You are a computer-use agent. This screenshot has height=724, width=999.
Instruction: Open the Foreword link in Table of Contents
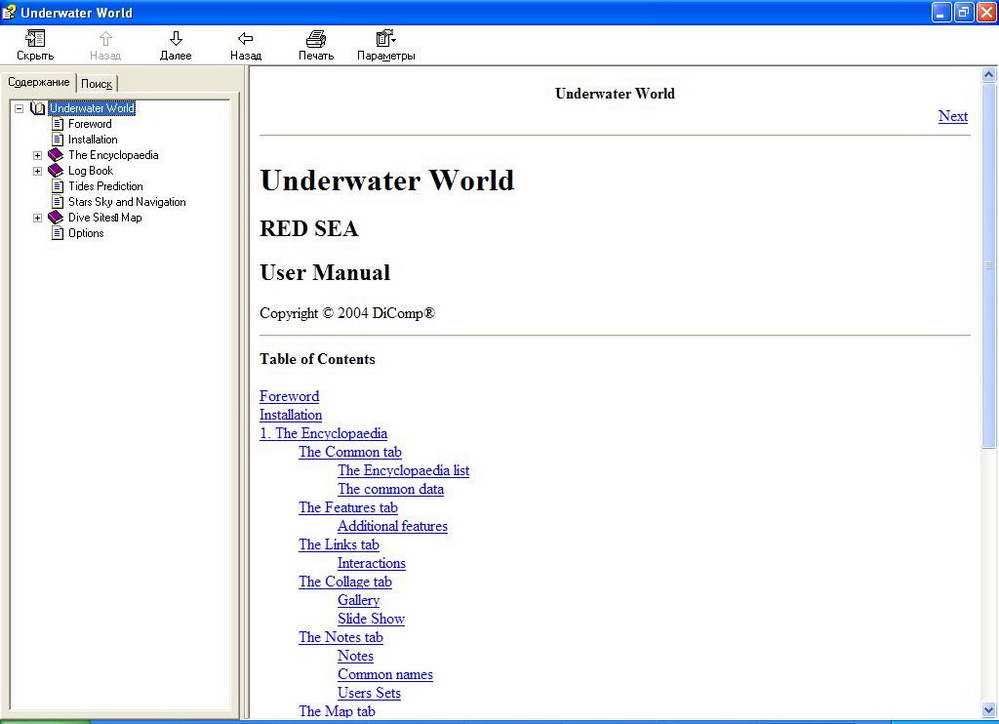[x=289, y=396]
